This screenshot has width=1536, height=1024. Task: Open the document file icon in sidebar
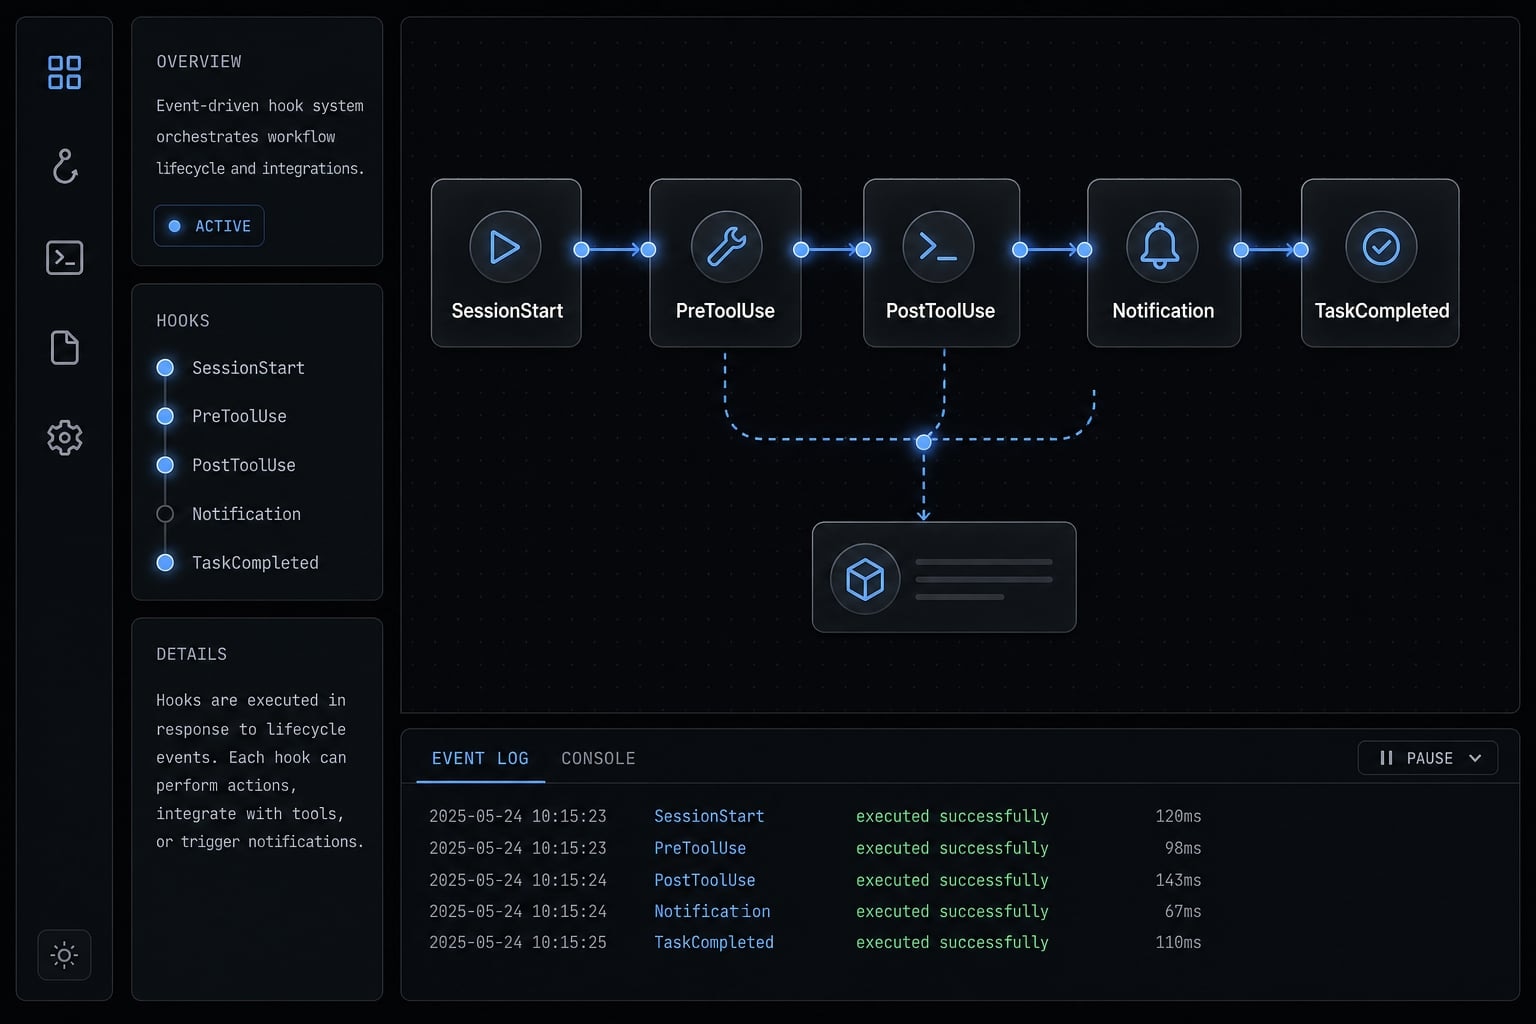point(64,347)
